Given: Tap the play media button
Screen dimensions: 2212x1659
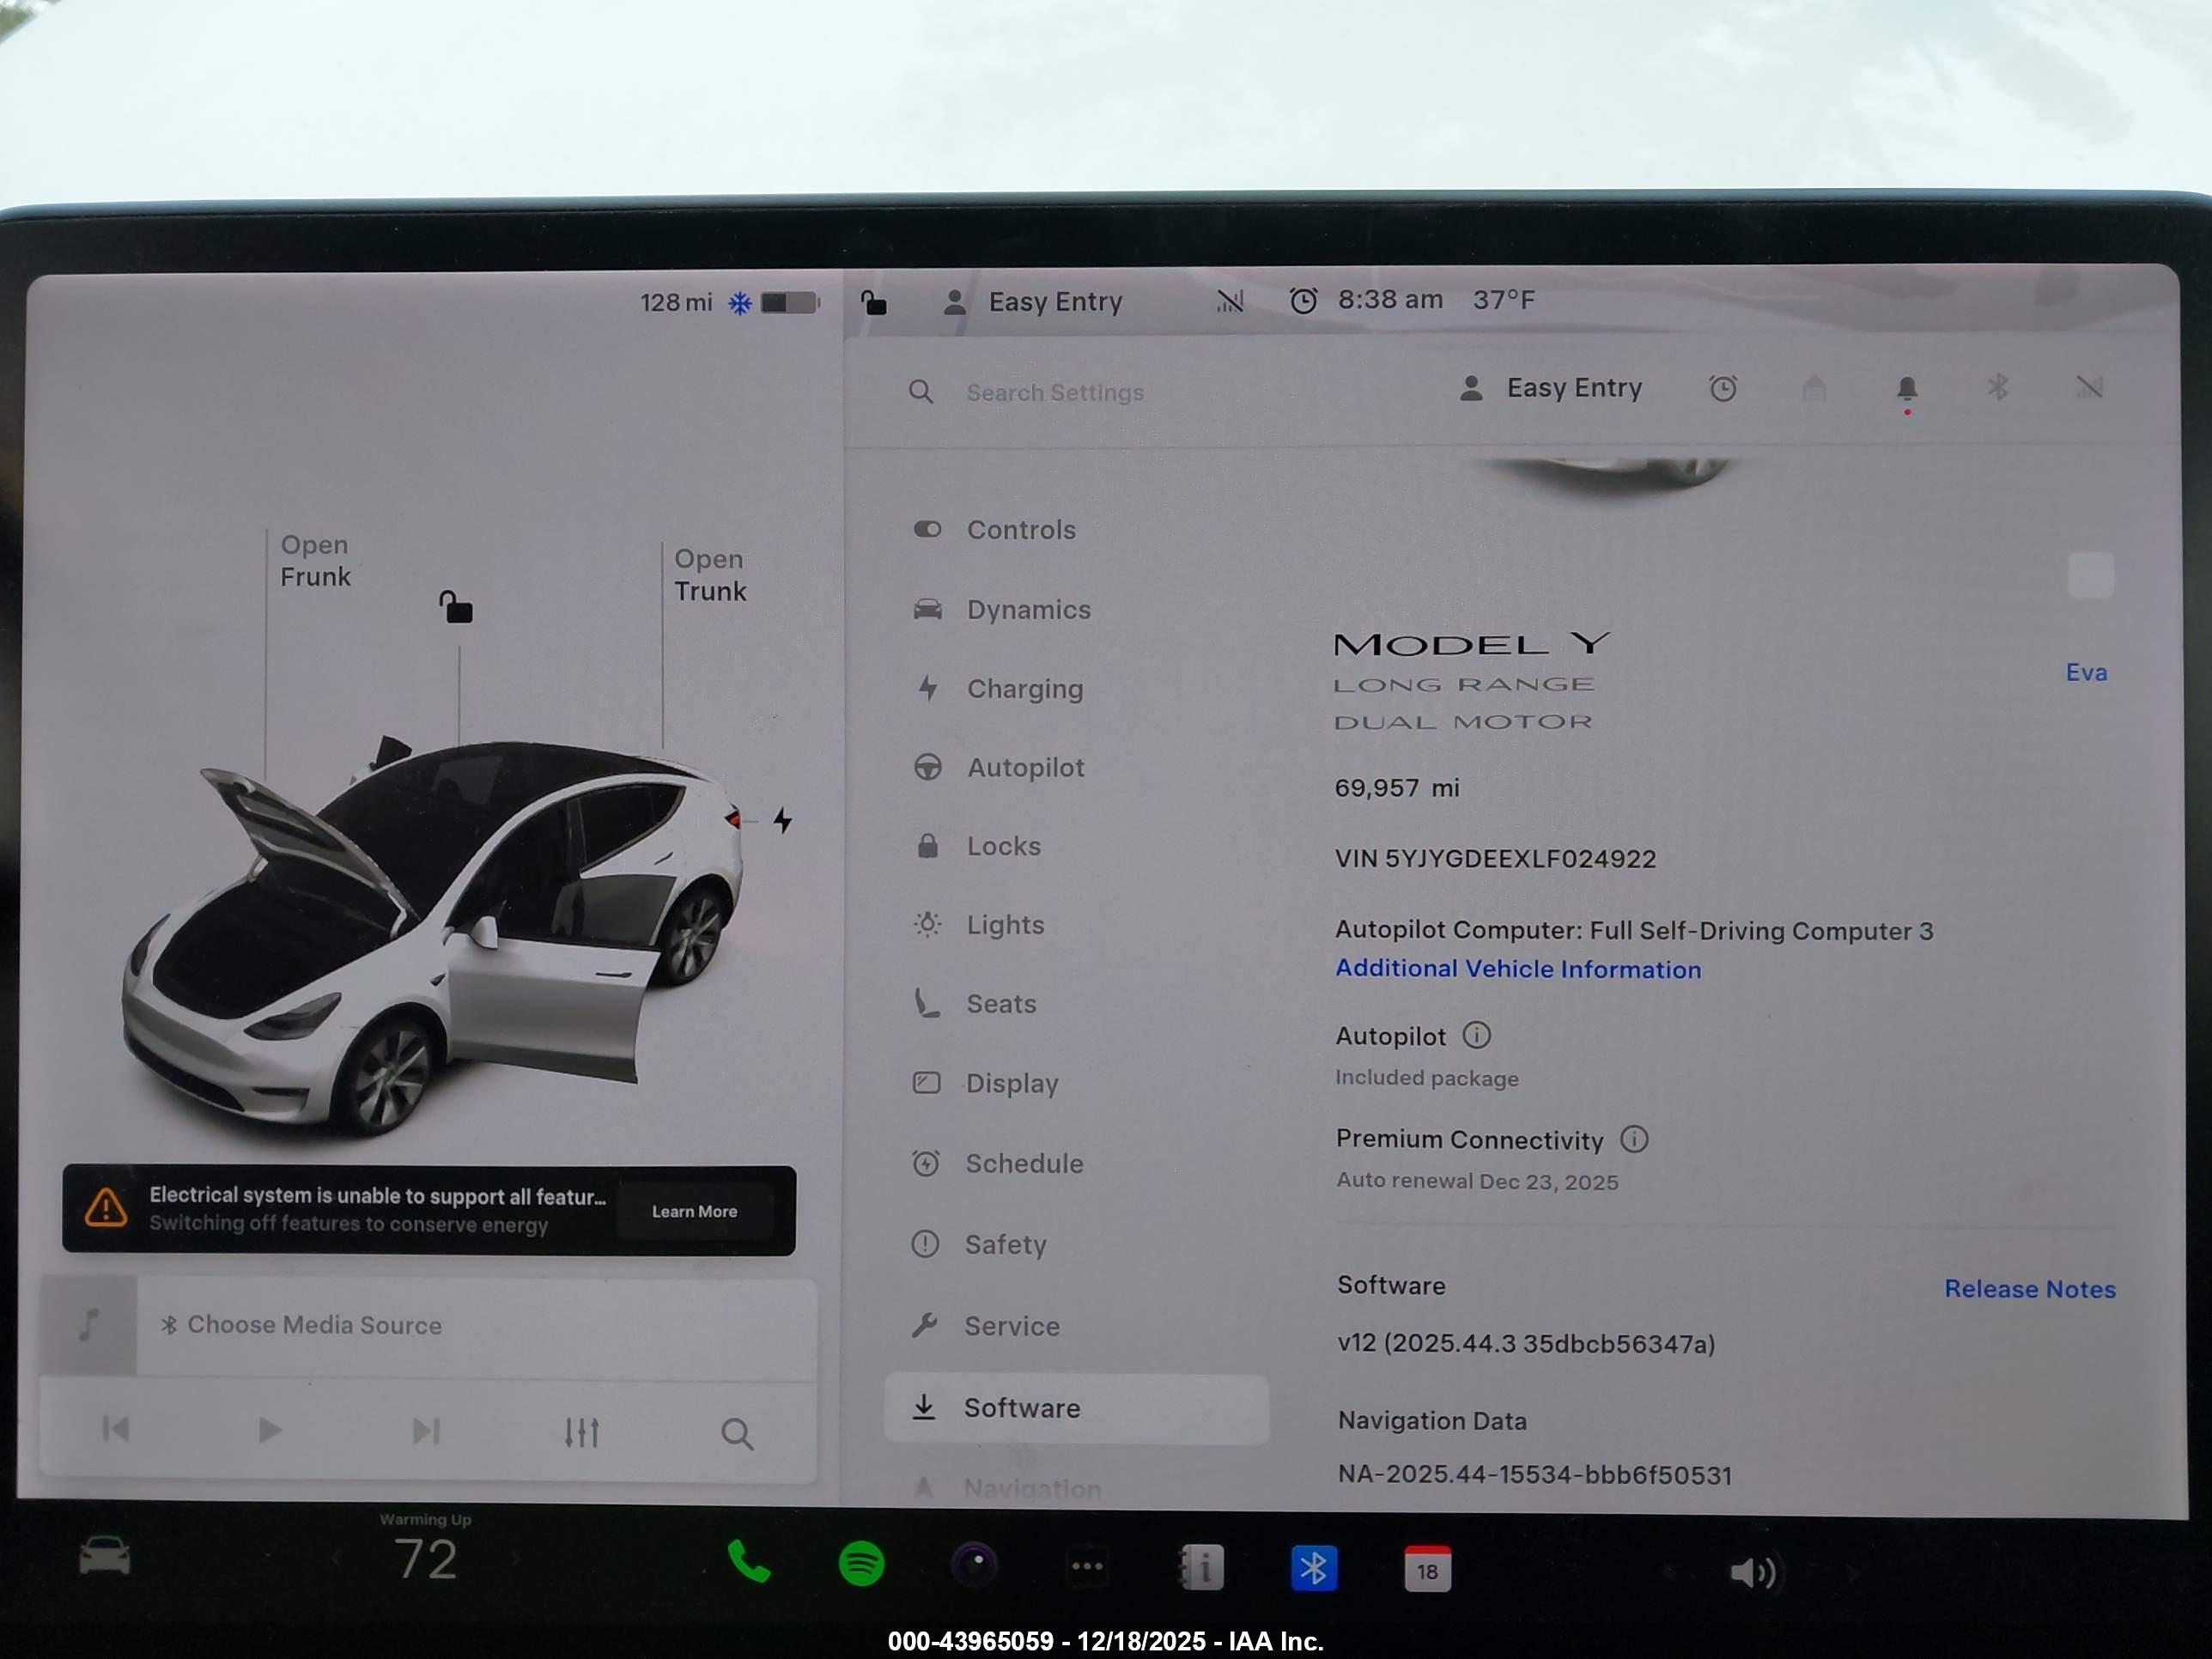Looking at the screenshot, I should pos(269,1430).
